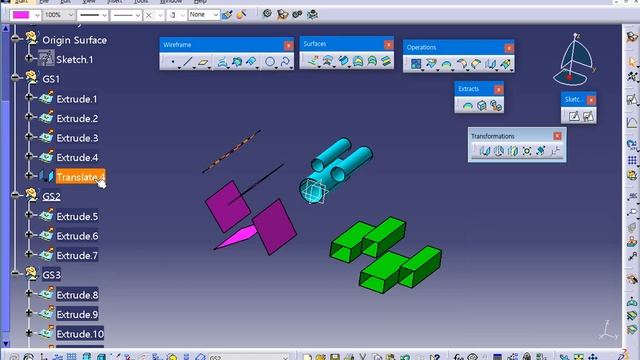
Task: Close the Extracts toolbar
Action: point(498,89)
